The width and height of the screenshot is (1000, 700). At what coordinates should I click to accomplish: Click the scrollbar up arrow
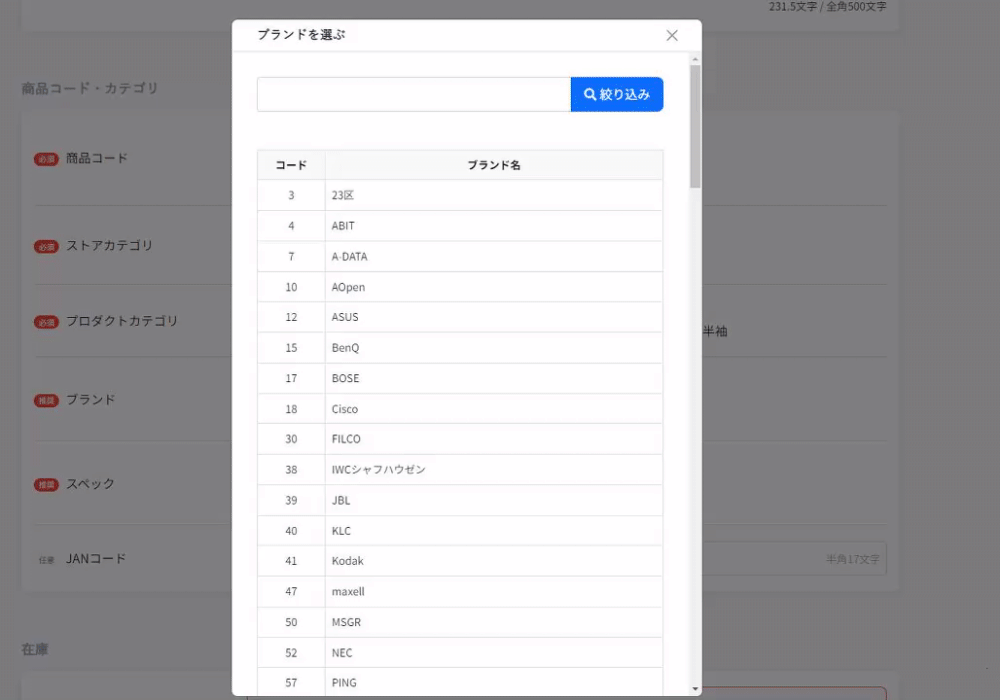click(x=695, y=59)
